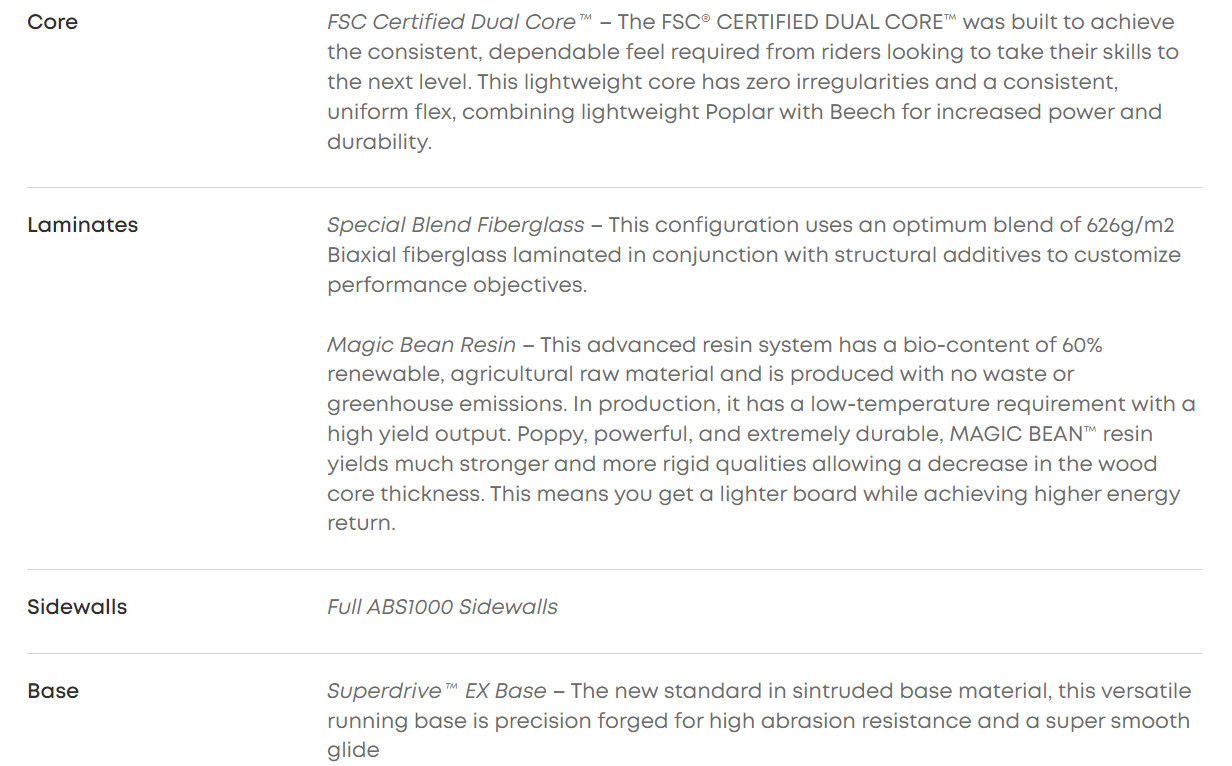Screen dimensions: 1232x766
Task: Click the Full ABS1000 Sidewalls text
Action: (442, 607)
